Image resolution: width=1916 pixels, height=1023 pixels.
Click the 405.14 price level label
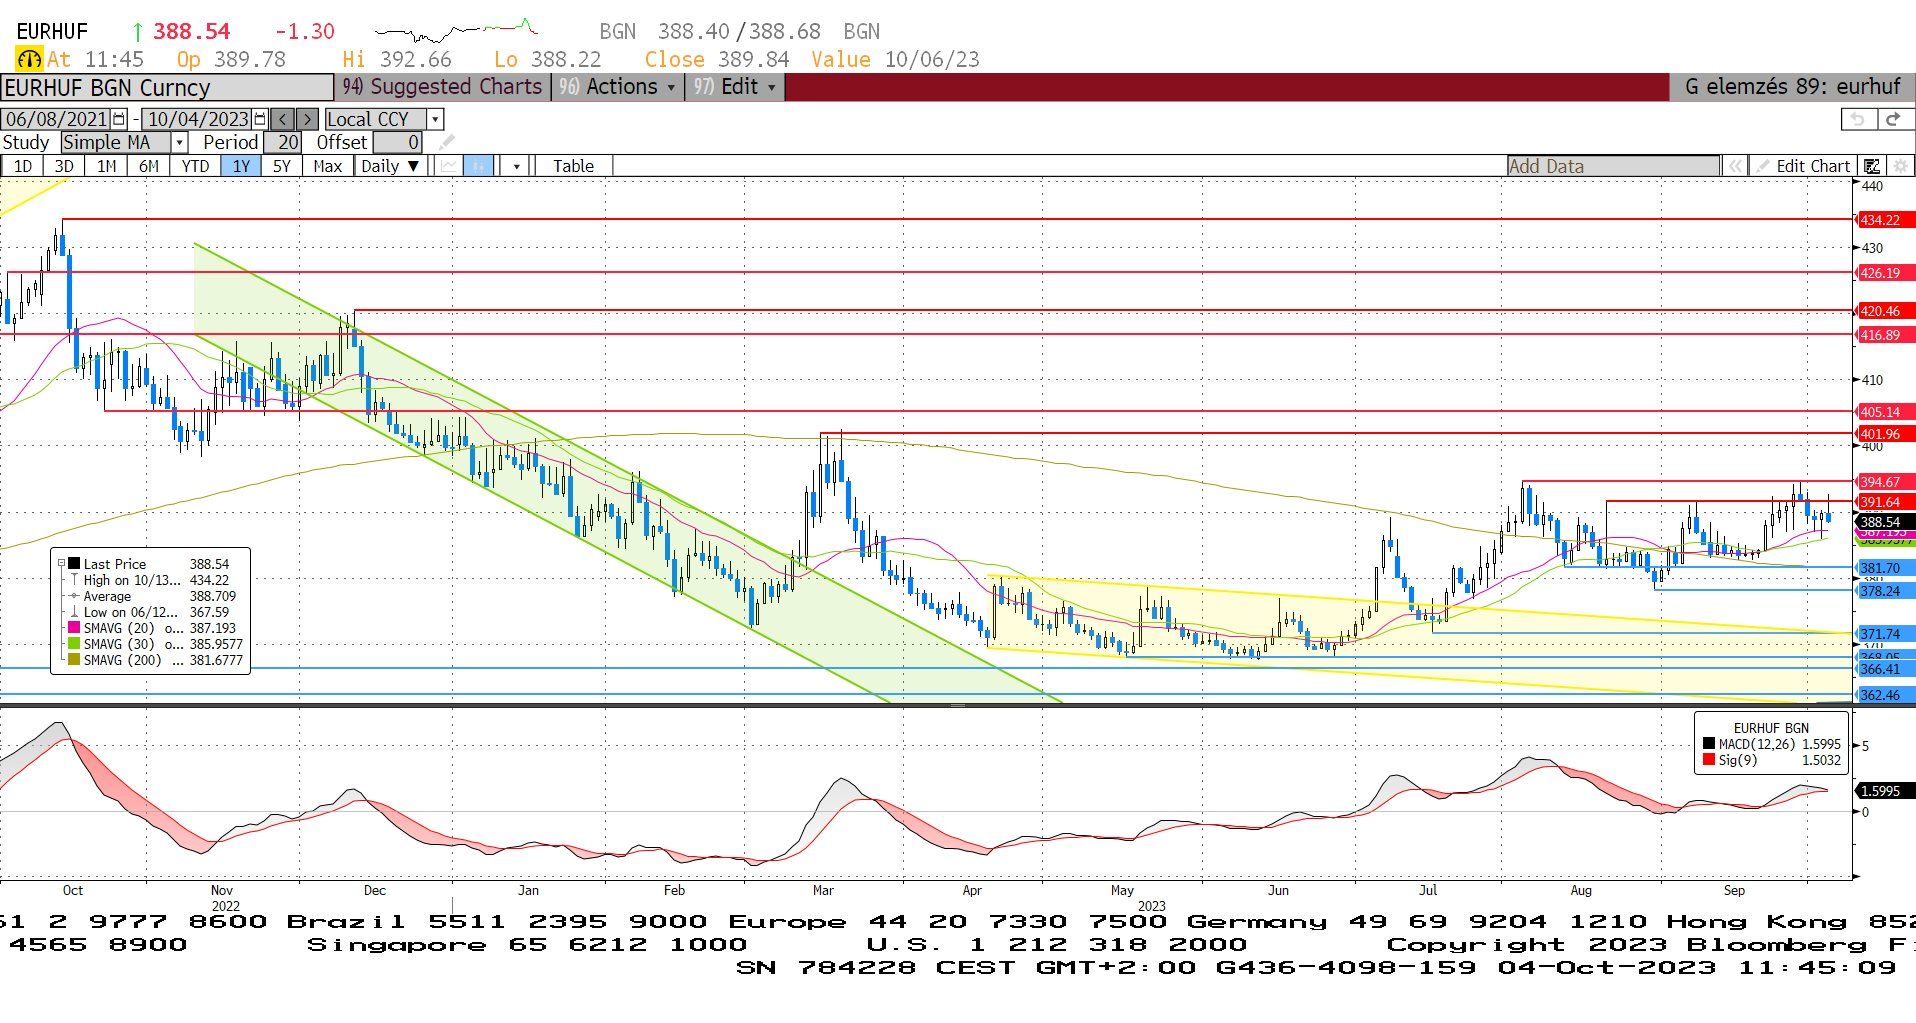coord(1885,412)
